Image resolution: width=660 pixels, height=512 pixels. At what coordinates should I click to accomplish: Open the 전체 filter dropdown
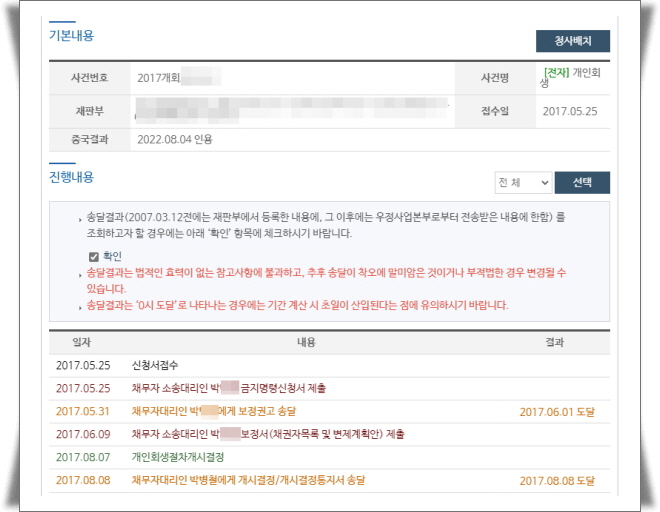pyautogui.click(x=523, y=183)
